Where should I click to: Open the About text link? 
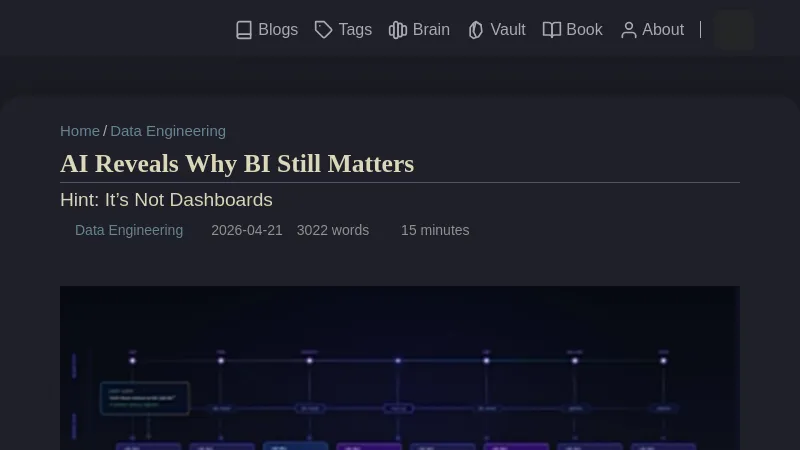click(x=663, y=30)
